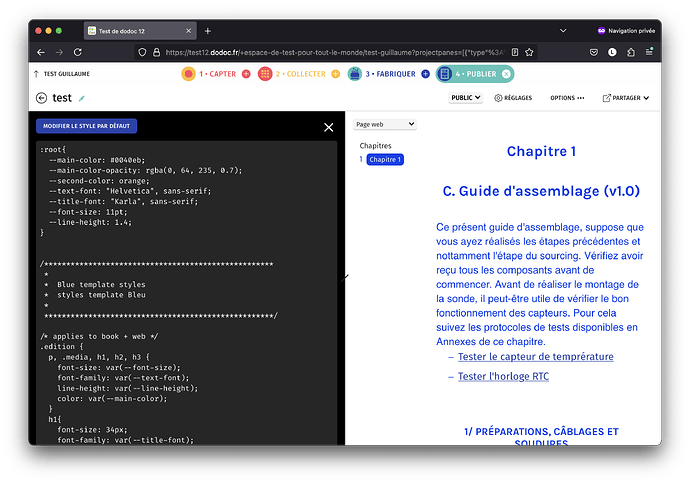
Task: Select the Test de dodoc 12 tab
Action: 140,31
